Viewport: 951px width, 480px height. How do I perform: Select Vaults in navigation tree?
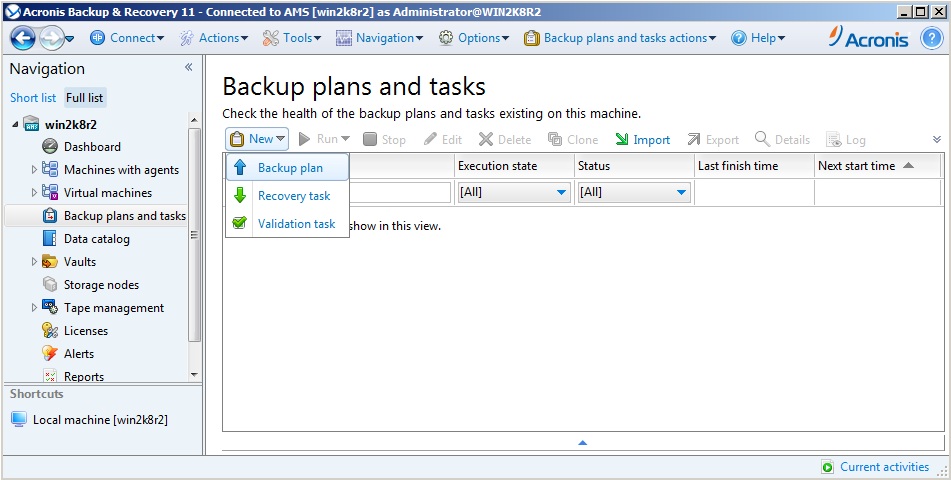coord(79,262)
